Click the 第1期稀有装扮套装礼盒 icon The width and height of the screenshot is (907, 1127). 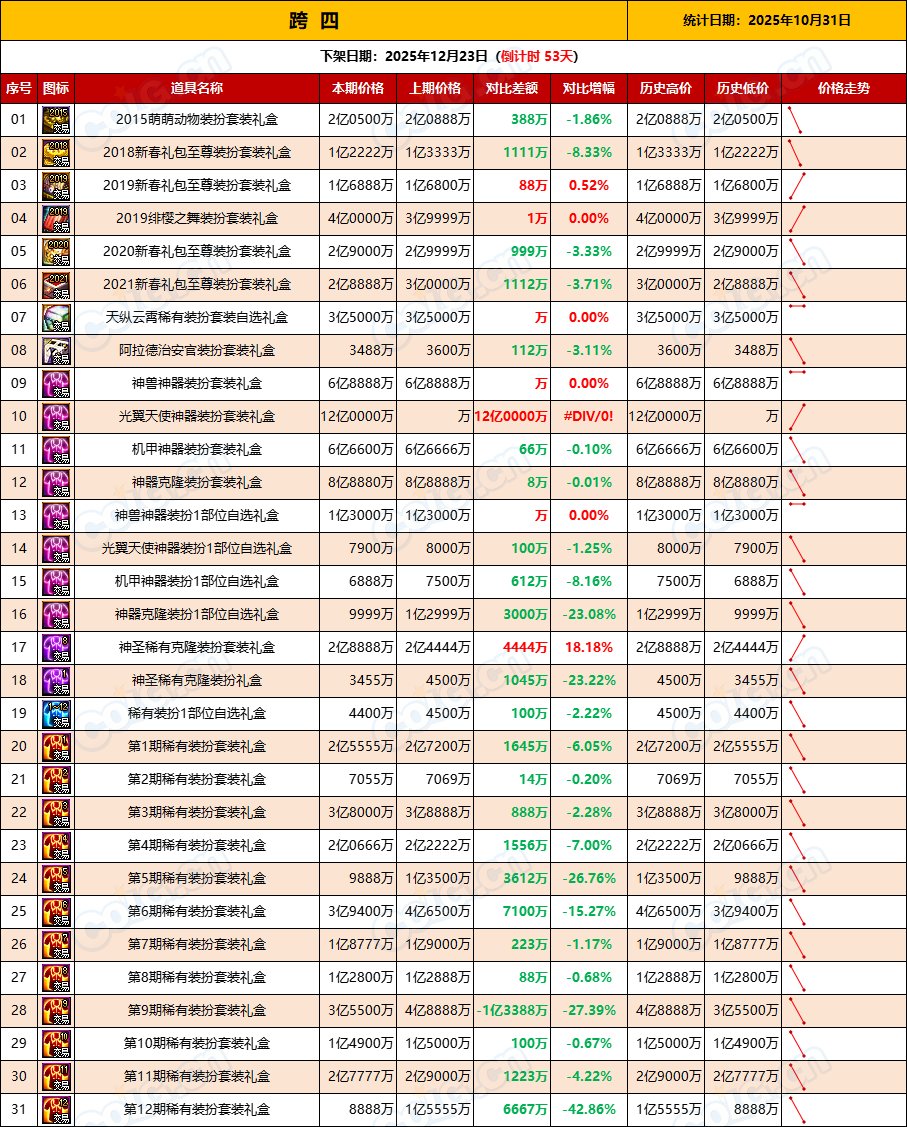pyautogui.click(x=56, y=746)
